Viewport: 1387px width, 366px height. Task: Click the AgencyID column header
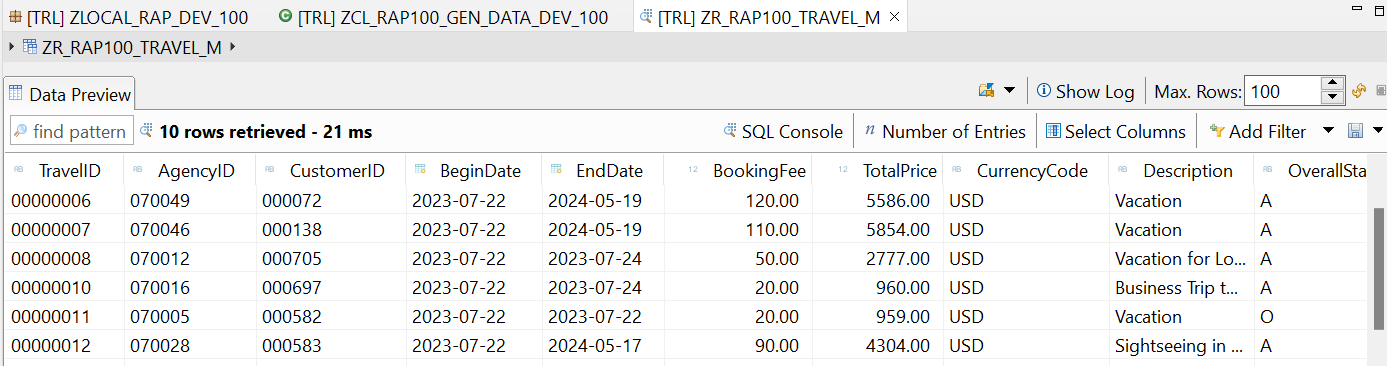click(190, 171)
